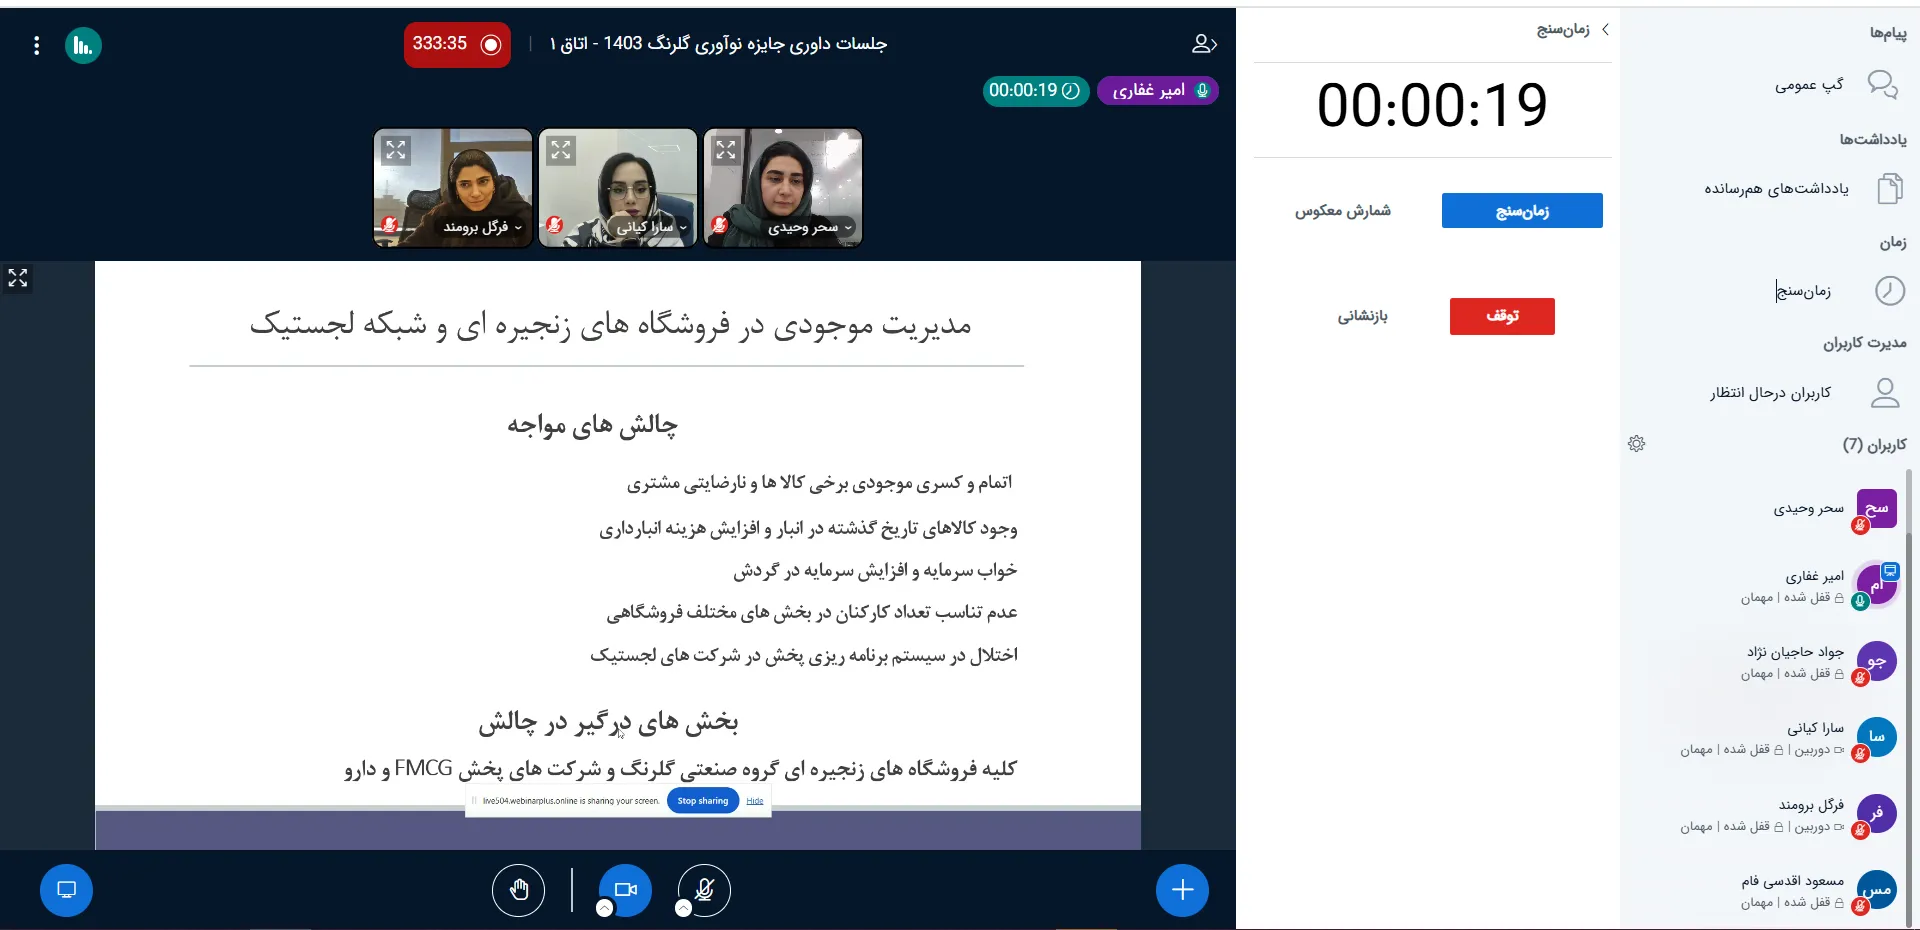Select the زمان‌سنج stopwatch tab

tap(1521, 211)
